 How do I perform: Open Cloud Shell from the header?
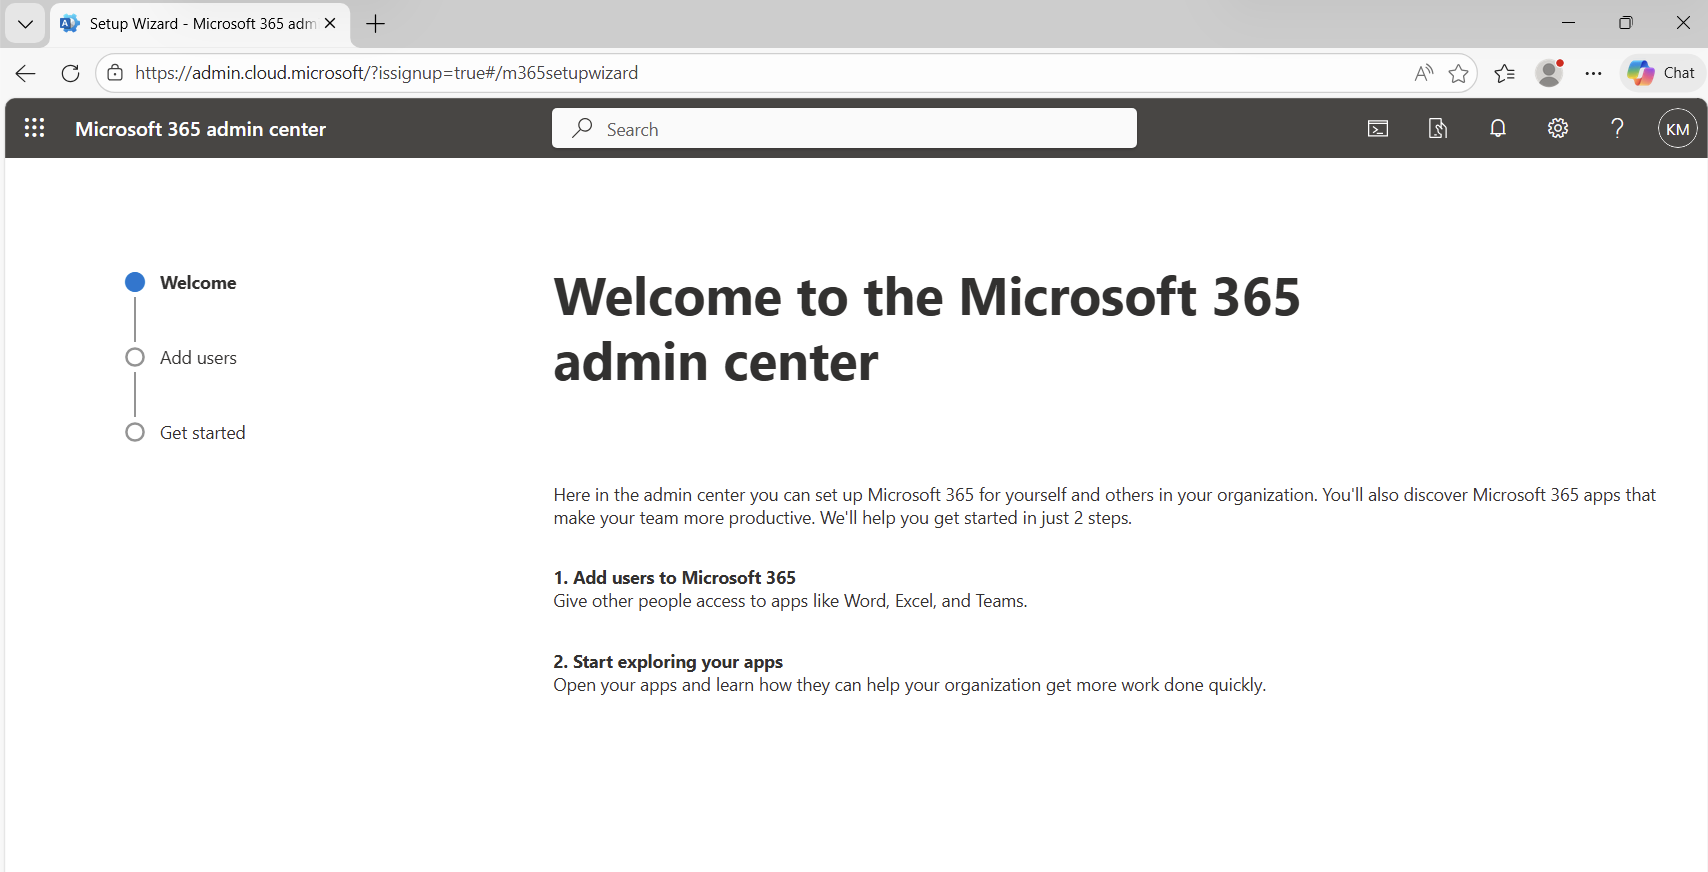1378,128
